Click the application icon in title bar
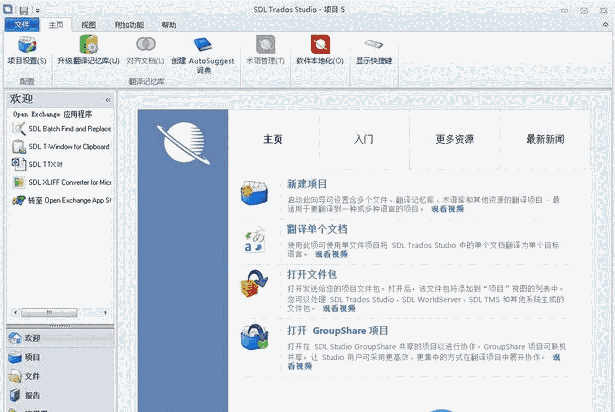The height and width of the screenshot is (412, 615). click(8, 9)
